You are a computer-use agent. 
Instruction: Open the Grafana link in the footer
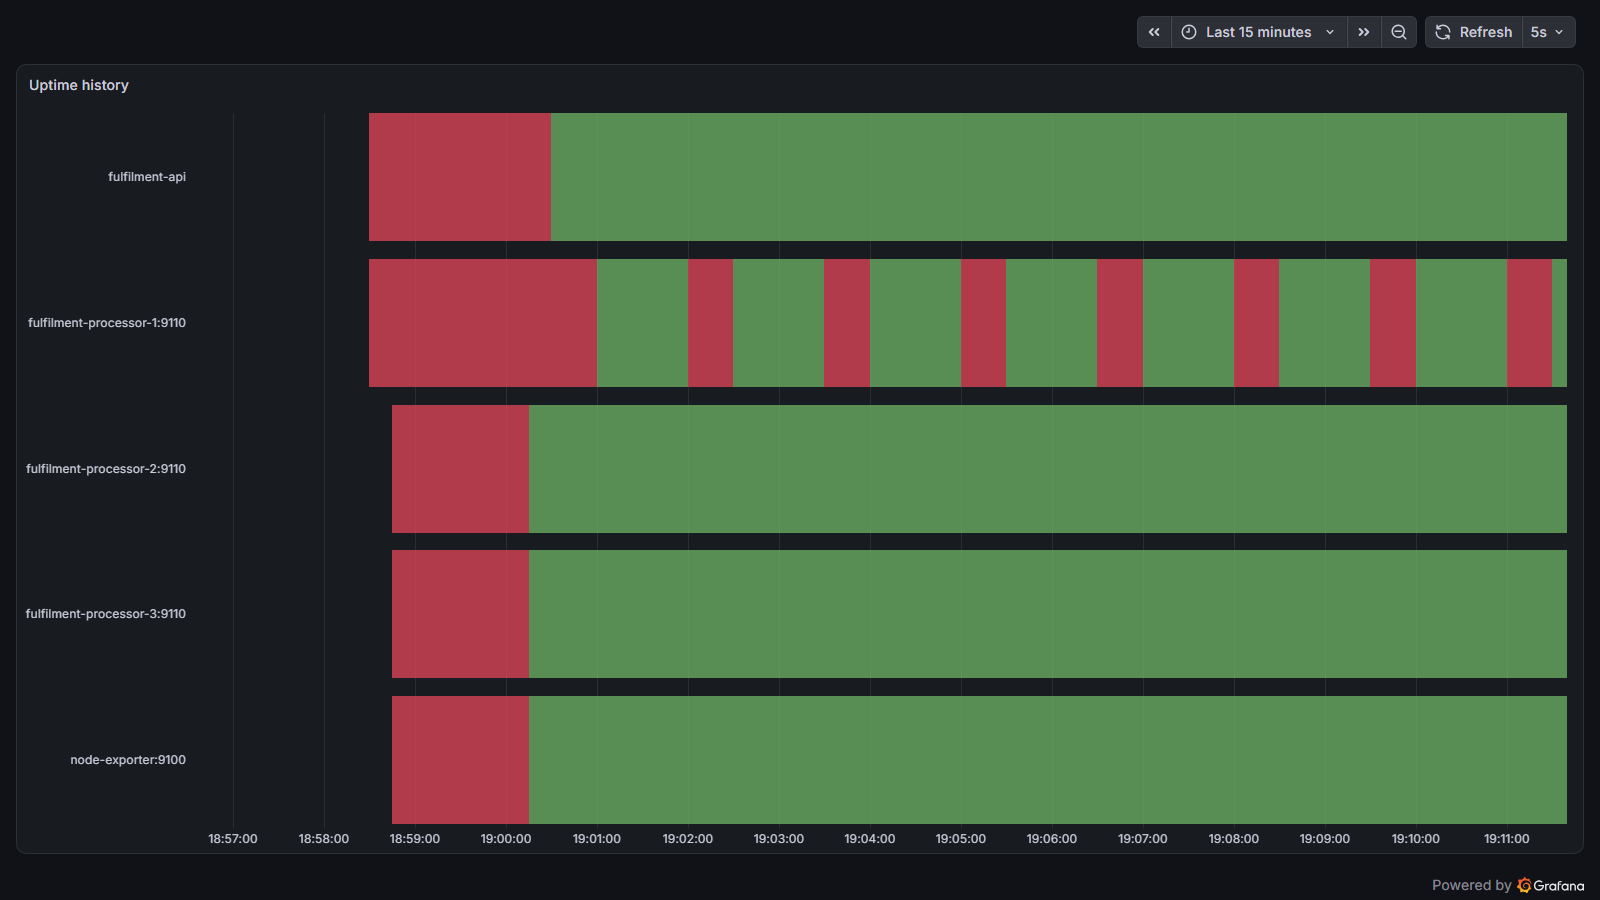click(x=1551, y=885)
